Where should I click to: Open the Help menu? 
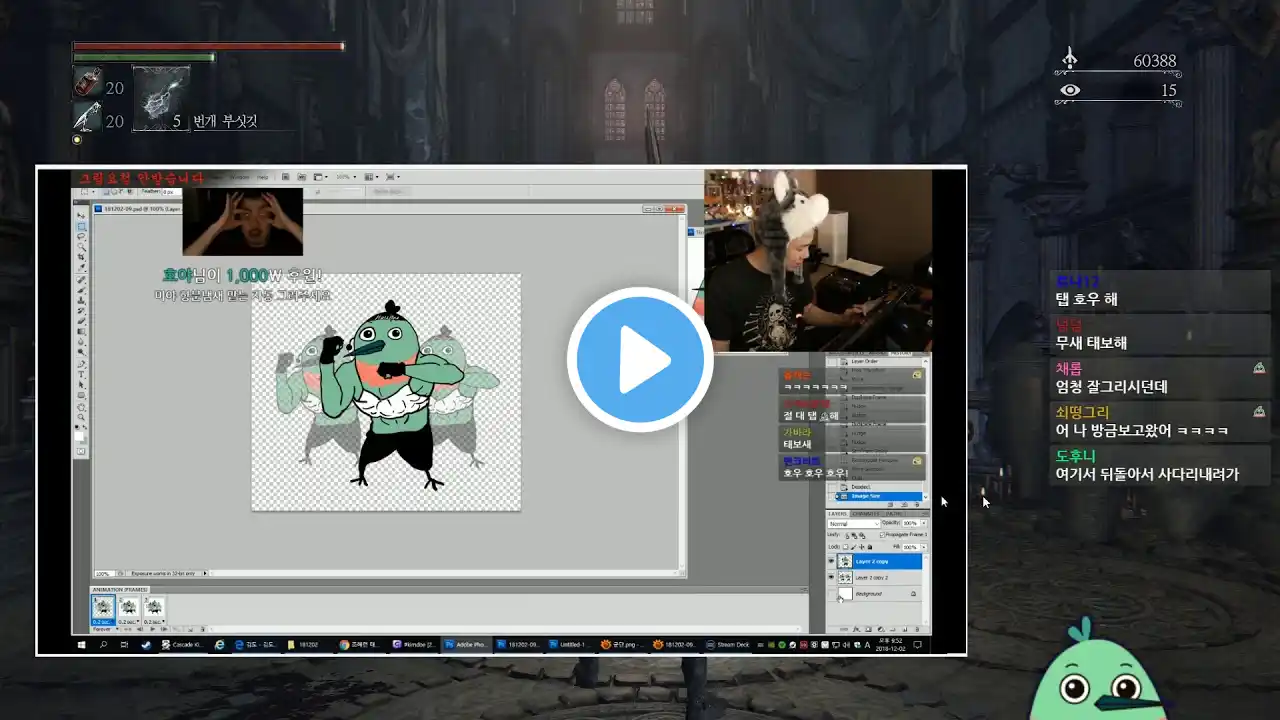pyautogui.click(x=262, y=177)
